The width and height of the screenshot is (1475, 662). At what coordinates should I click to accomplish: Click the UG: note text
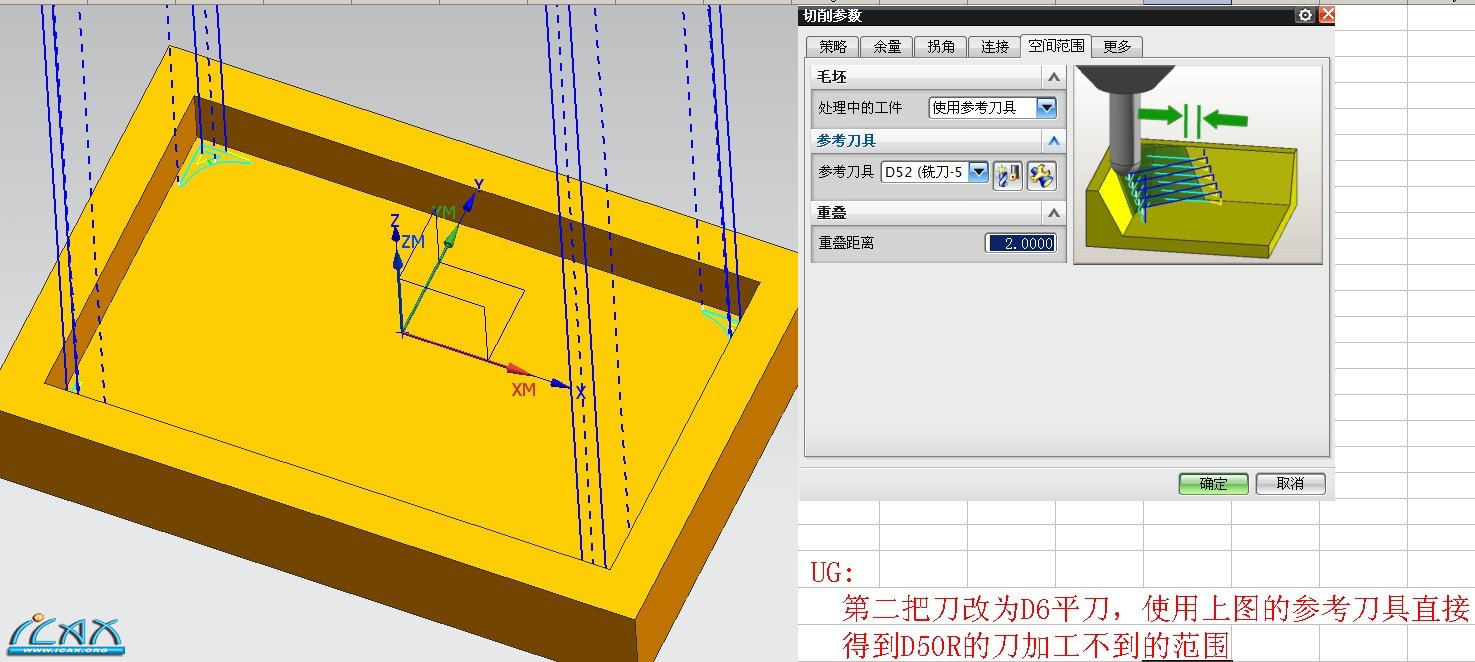pos(833,573)
